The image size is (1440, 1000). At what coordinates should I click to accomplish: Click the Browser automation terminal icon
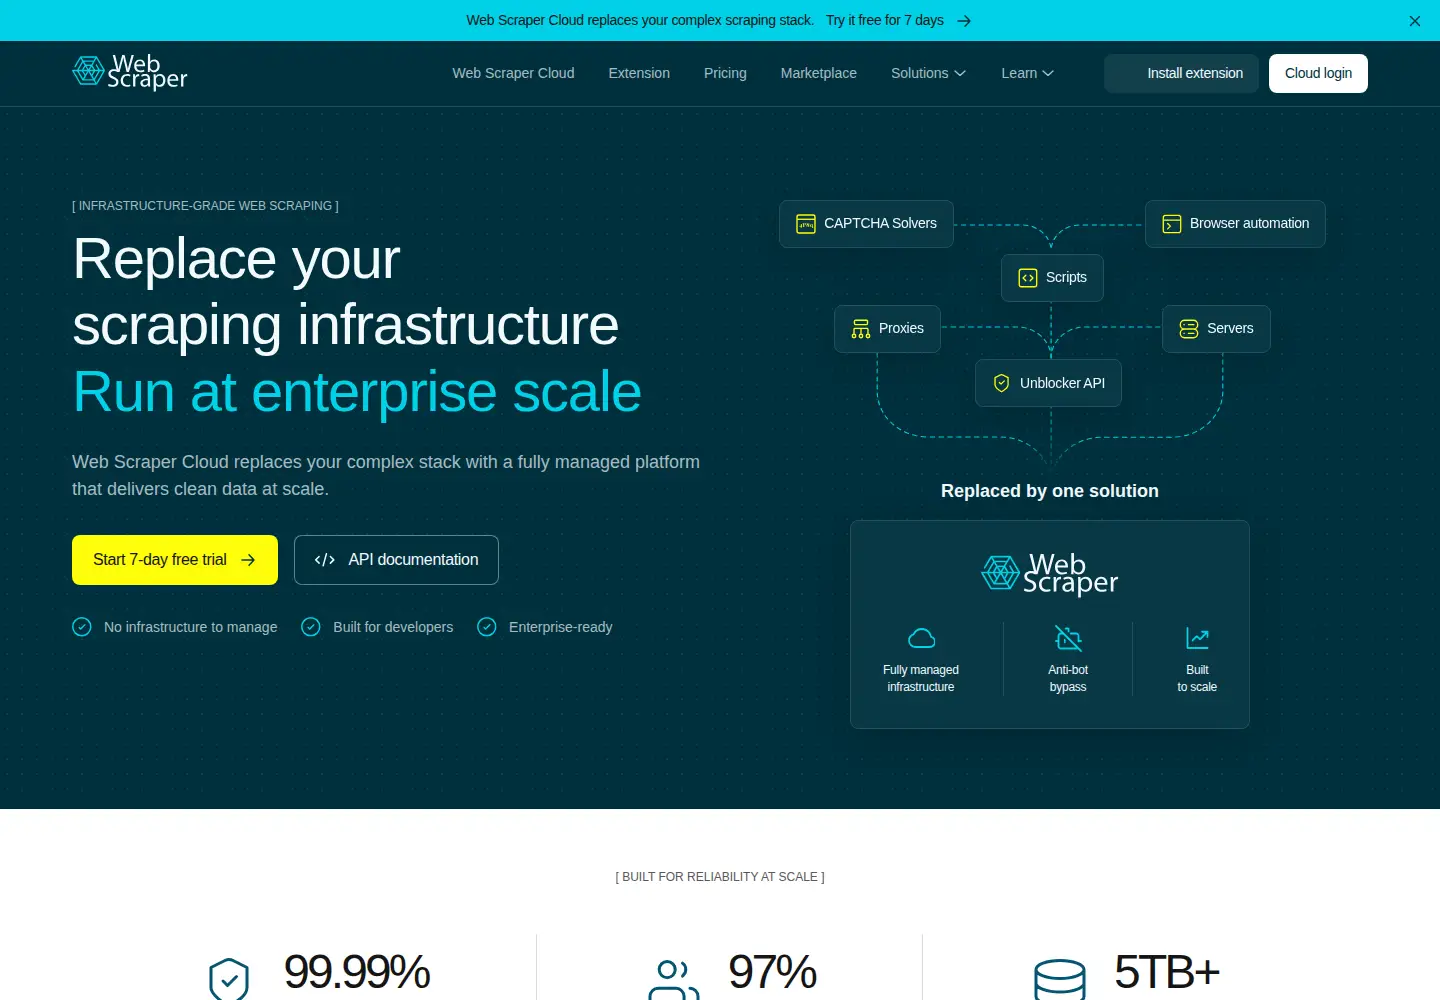tap(1172, 224)
